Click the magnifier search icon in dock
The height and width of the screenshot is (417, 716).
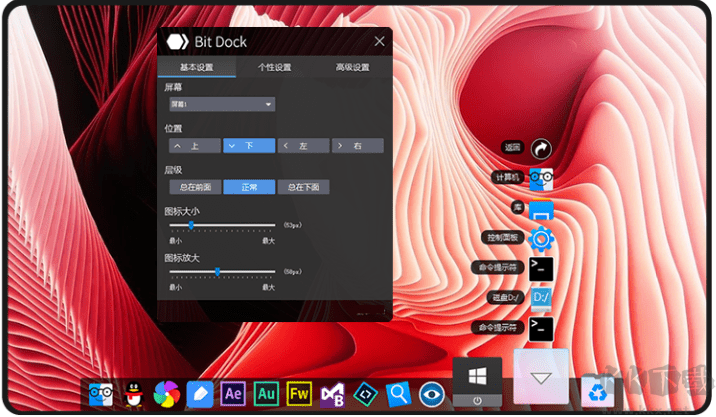click(398, 393)
